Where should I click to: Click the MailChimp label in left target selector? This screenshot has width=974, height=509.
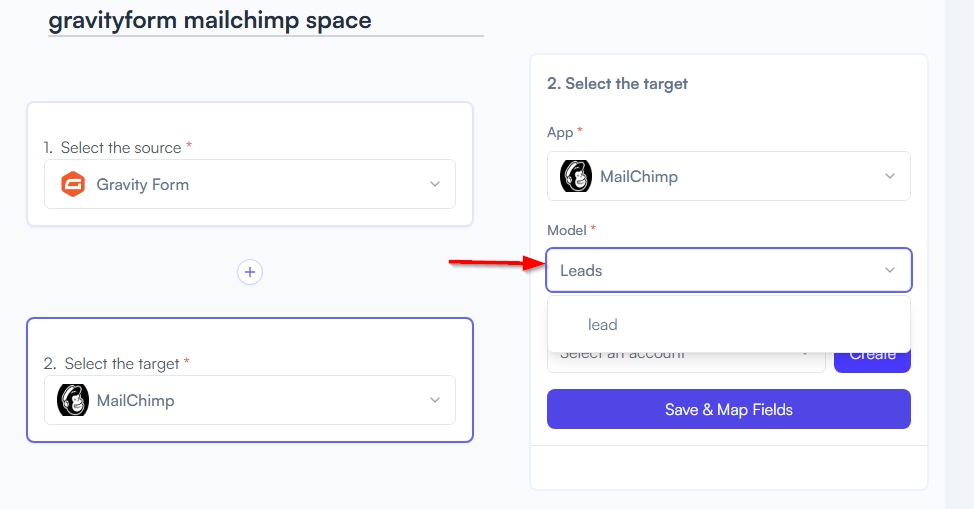[135, 400]
